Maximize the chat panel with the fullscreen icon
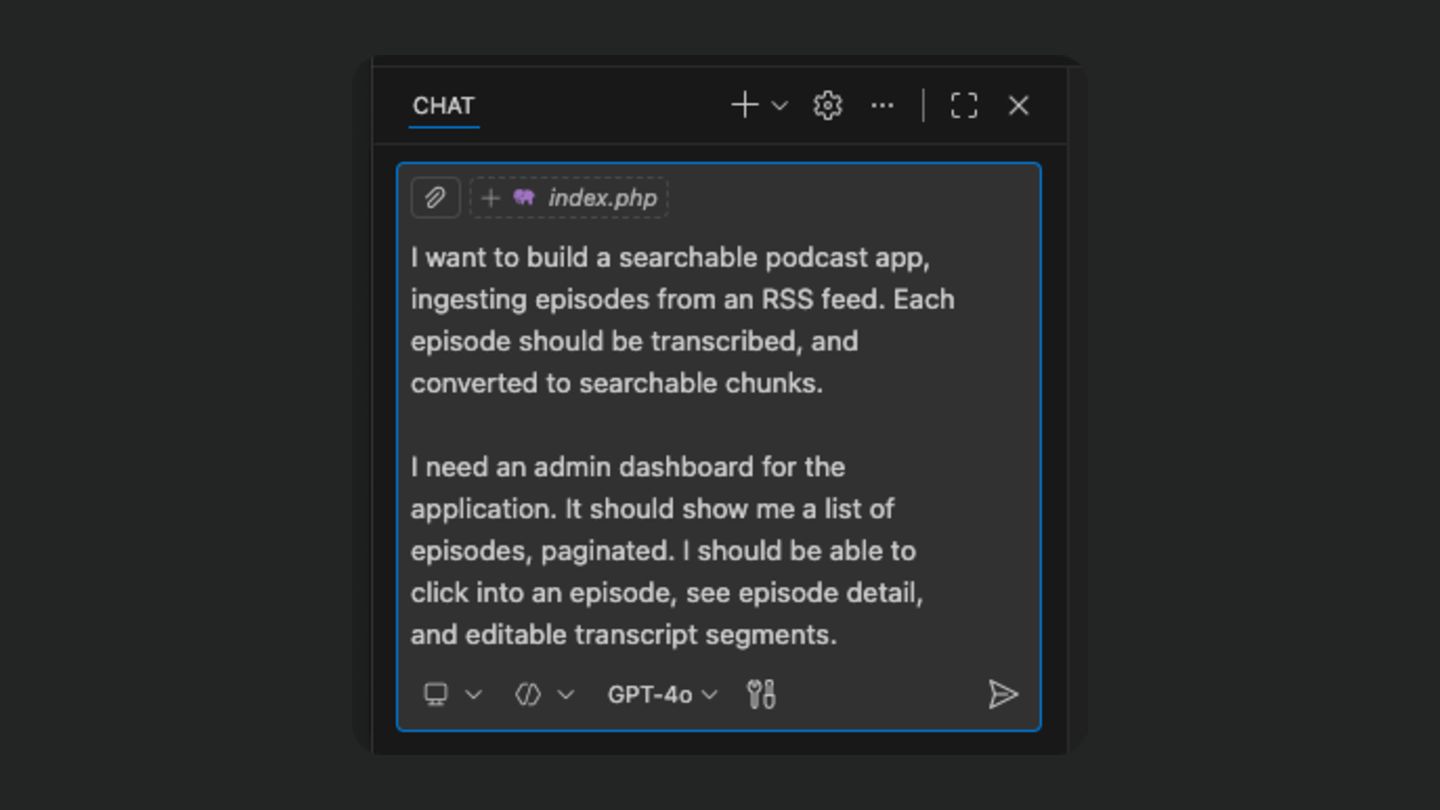Viewport: 1440px width, 810px height. 963,105
